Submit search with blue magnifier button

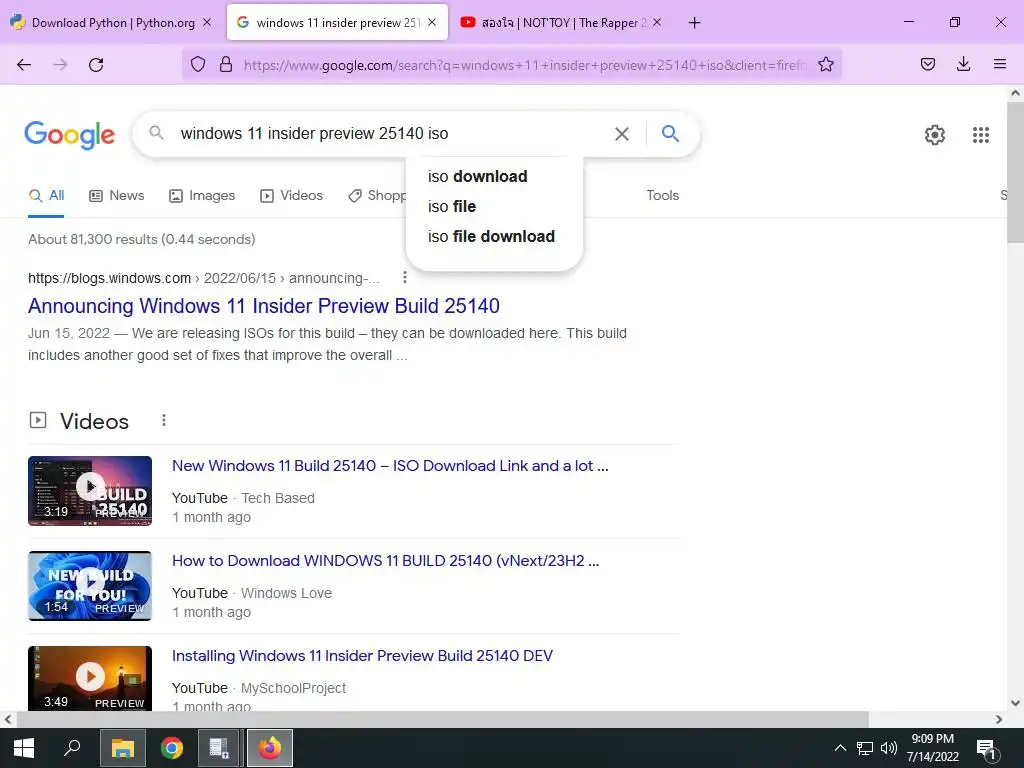coord(670,134)
